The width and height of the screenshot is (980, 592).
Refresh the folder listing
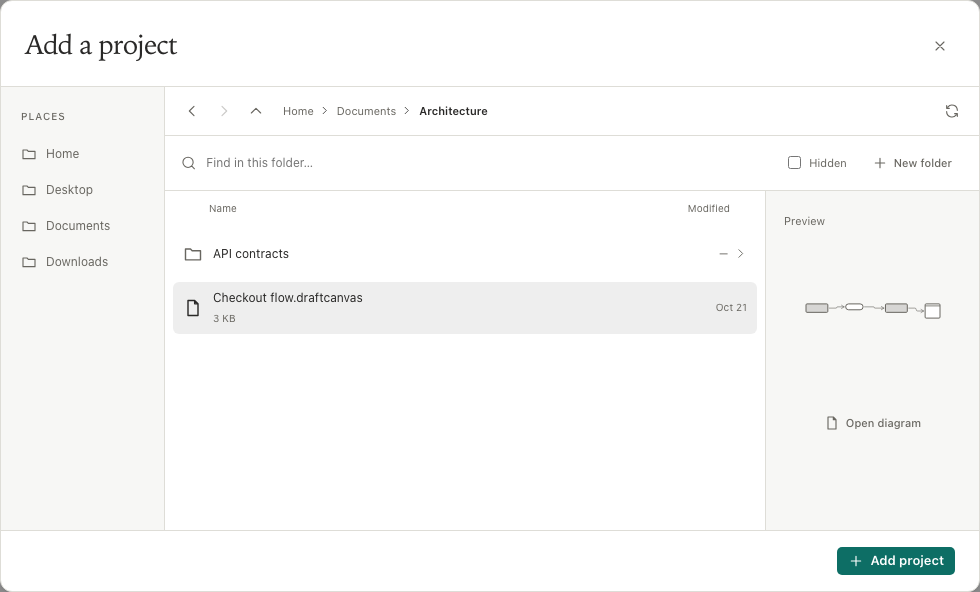pyautogui.click(x=952, y=111)
